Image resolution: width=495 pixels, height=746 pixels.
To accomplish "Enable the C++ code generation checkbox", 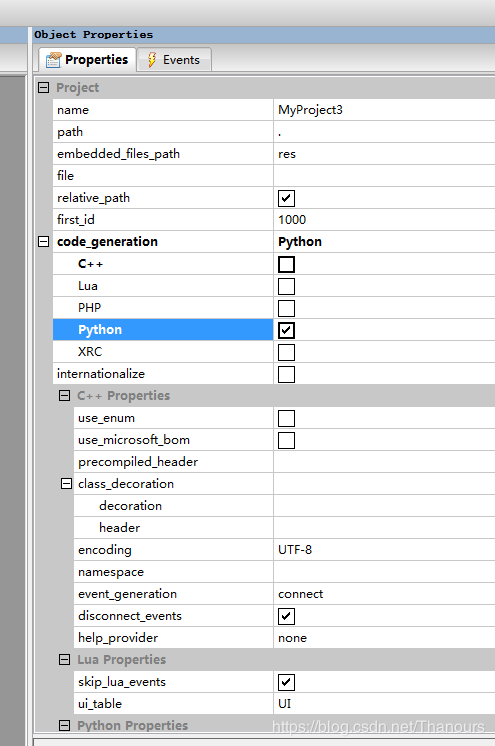I will (x=287, y=264).
